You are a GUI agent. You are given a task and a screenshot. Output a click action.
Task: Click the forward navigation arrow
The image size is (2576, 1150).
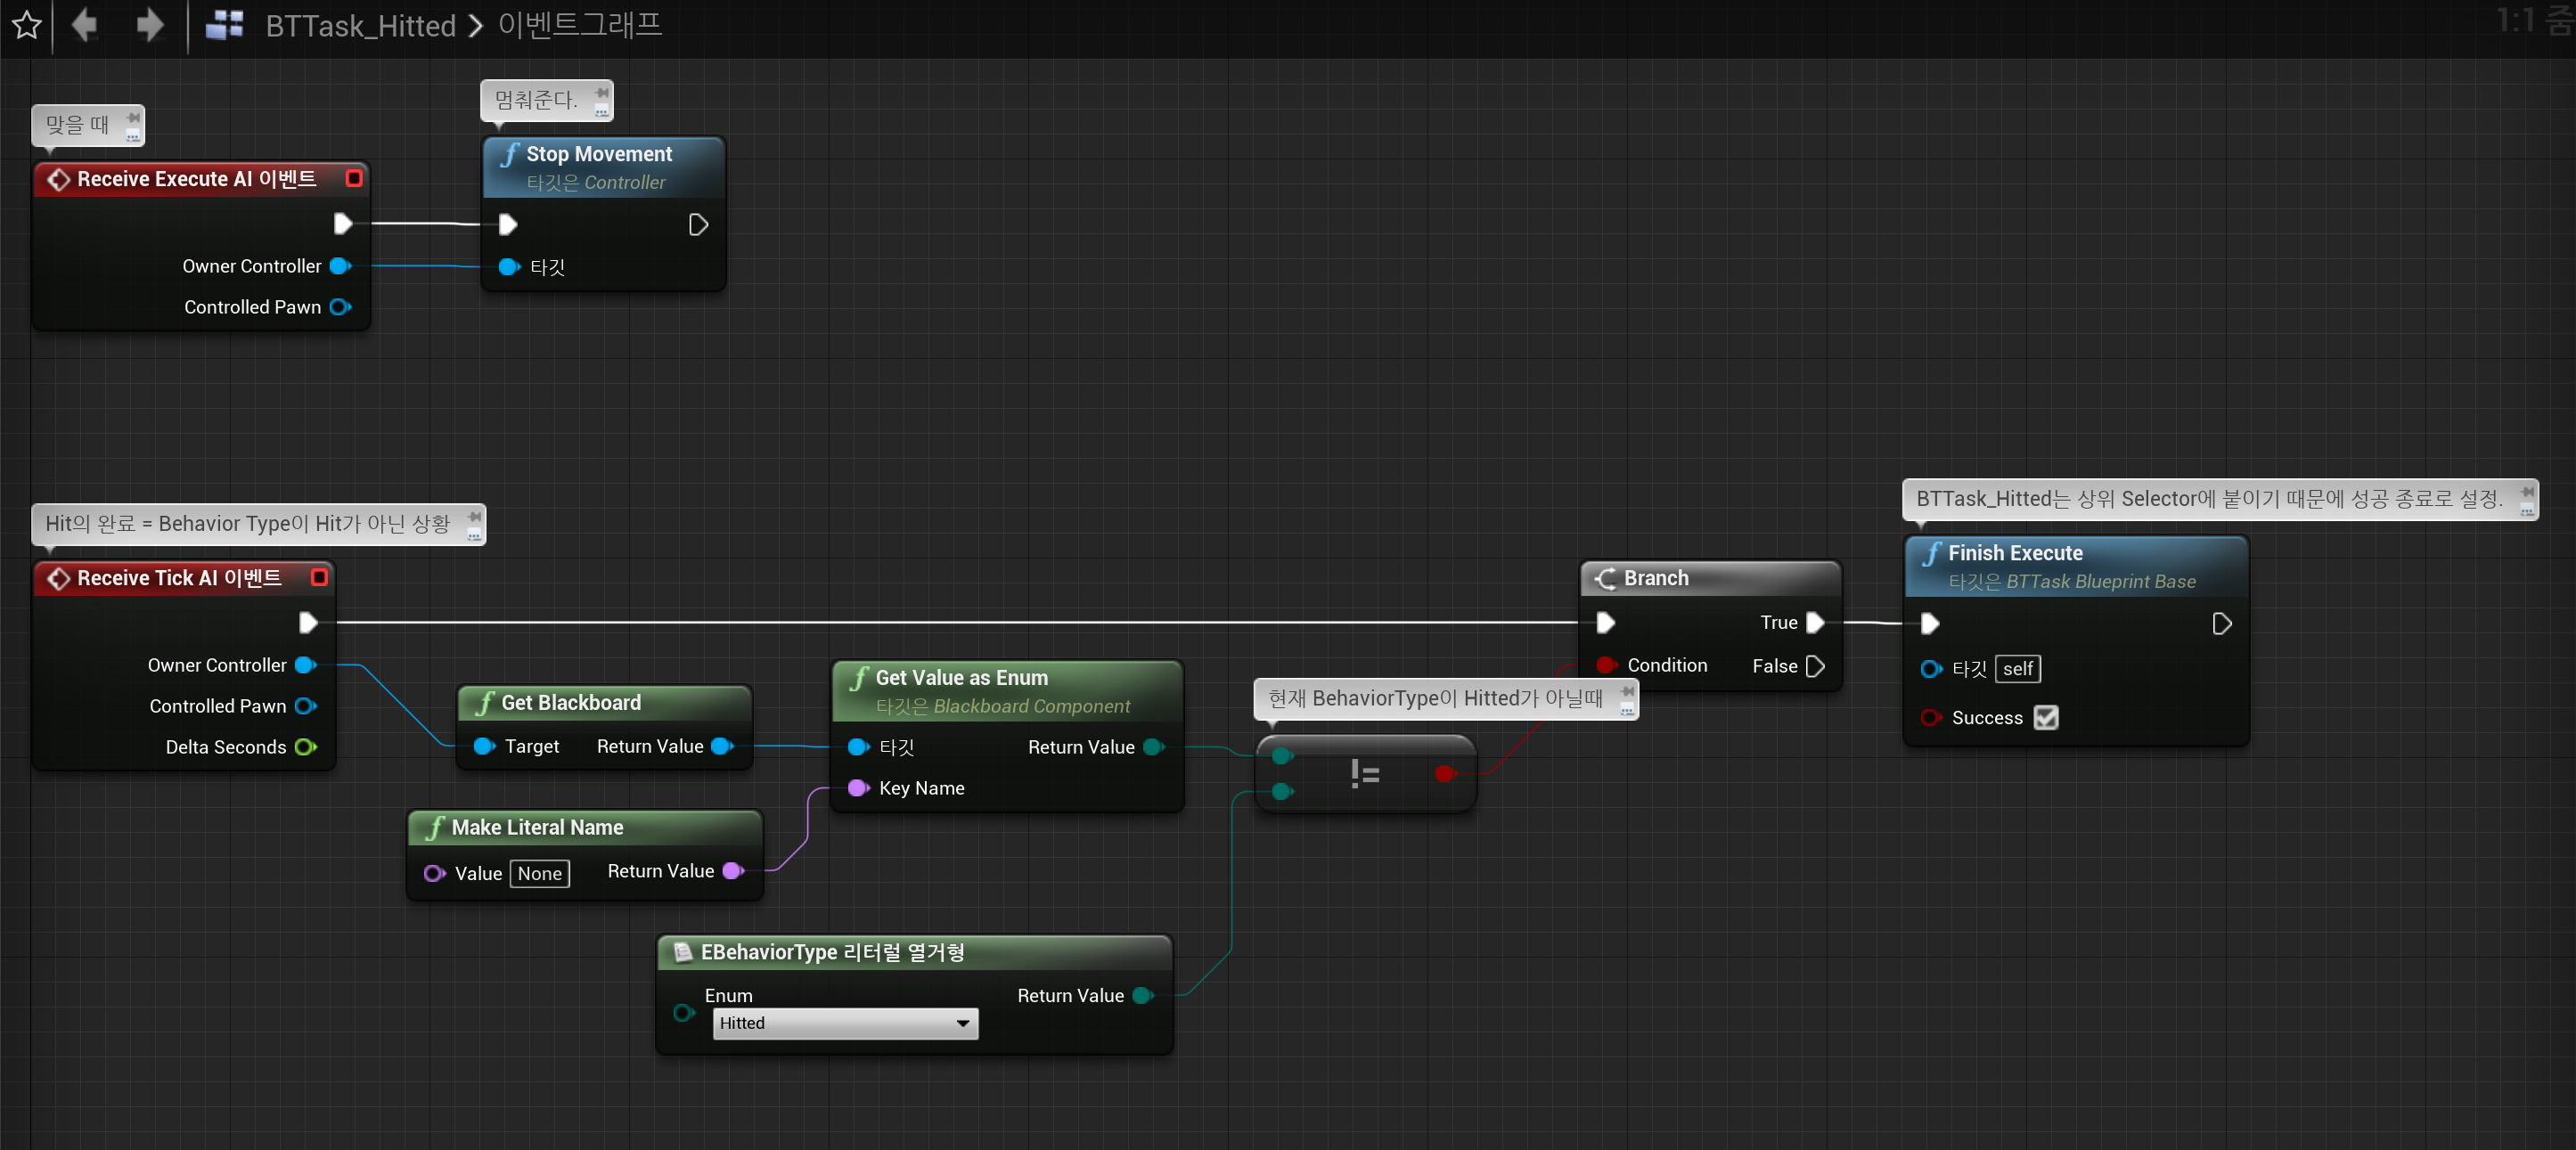coord(149,25)
